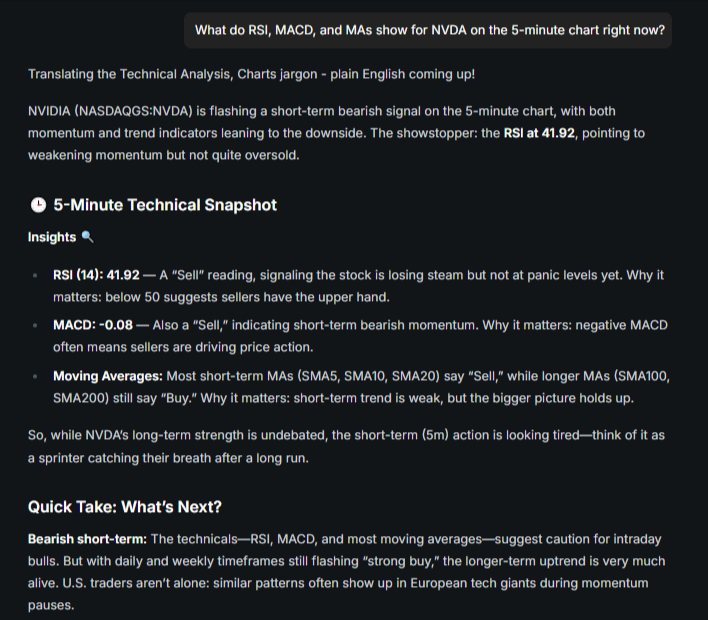The height and width of the screenshot is (620, 708).
Task: Click the bold 'Moving Averages:' label
Action: 108,376
